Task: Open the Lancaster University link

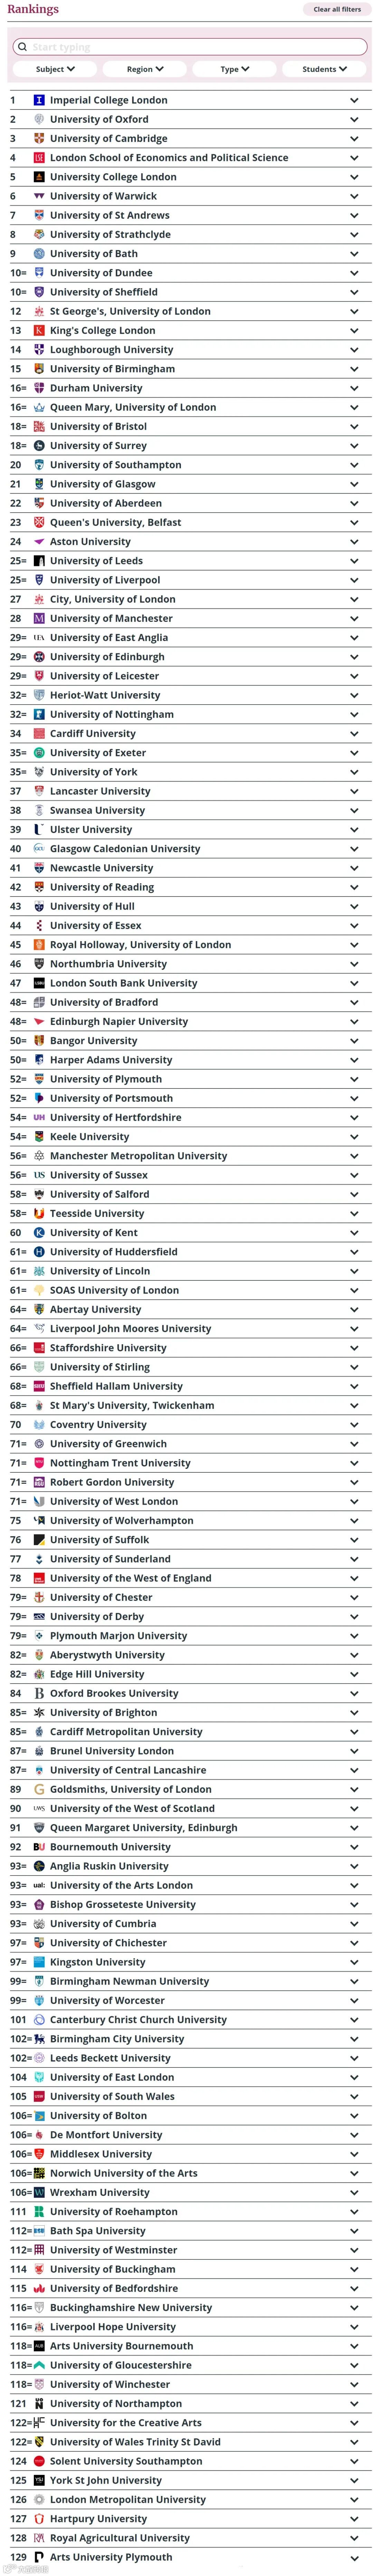Action: point(100,791)
